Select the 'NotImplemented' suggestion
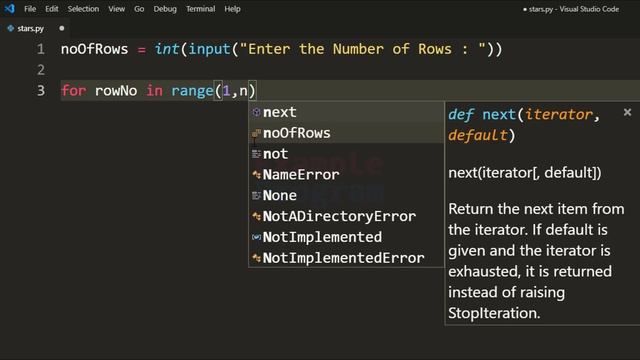The height and width of the screenshot is (360, 640). tap(346, 237)
